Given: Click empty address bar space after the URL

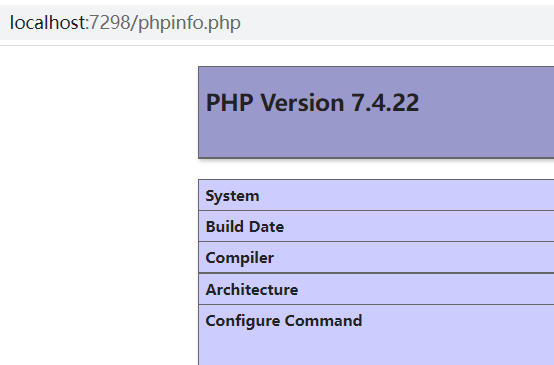Looking at the screenshot, I should point(396,23).
